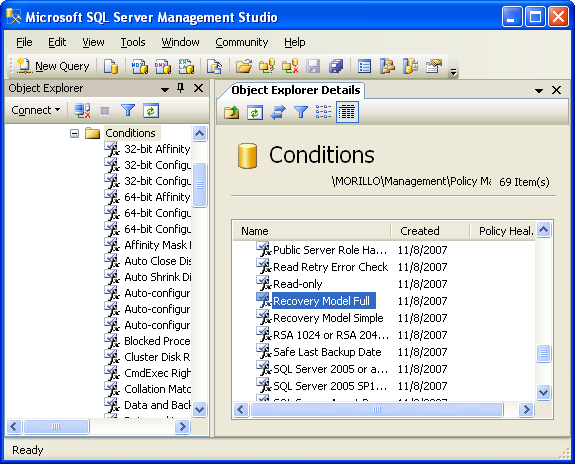Open the Help menu
Image resolution: width=575 pixels, height=464 pixels.
295,42
